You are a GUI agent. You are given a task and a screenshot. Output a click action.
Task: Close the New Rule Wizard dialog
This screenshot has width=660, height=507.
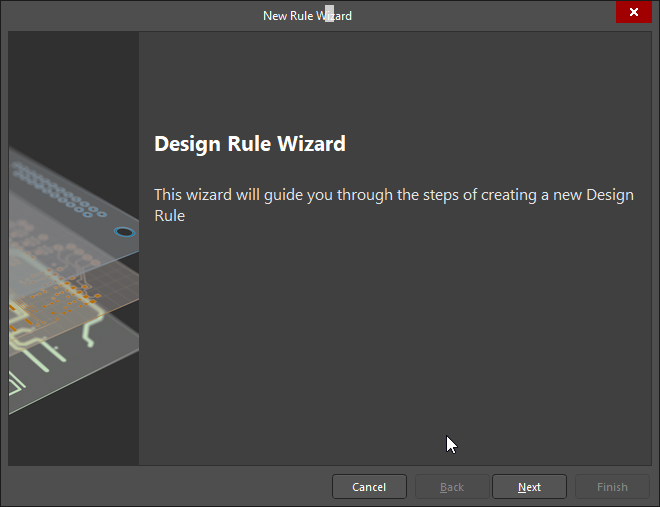[633, 12]
